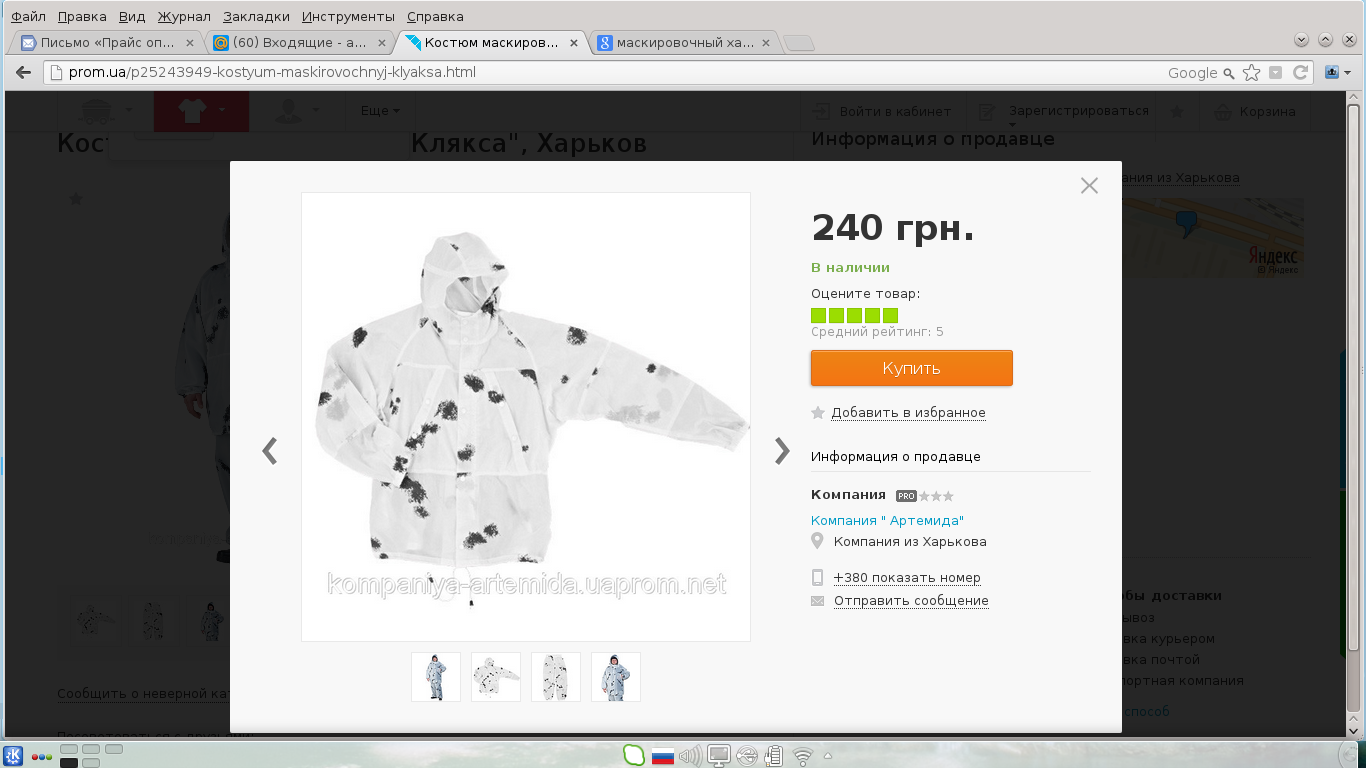Close the 'маскировочный ха...' tab
Image resolution: width=1366 pixels, height=768 pixels.
(x=766, y=43)
